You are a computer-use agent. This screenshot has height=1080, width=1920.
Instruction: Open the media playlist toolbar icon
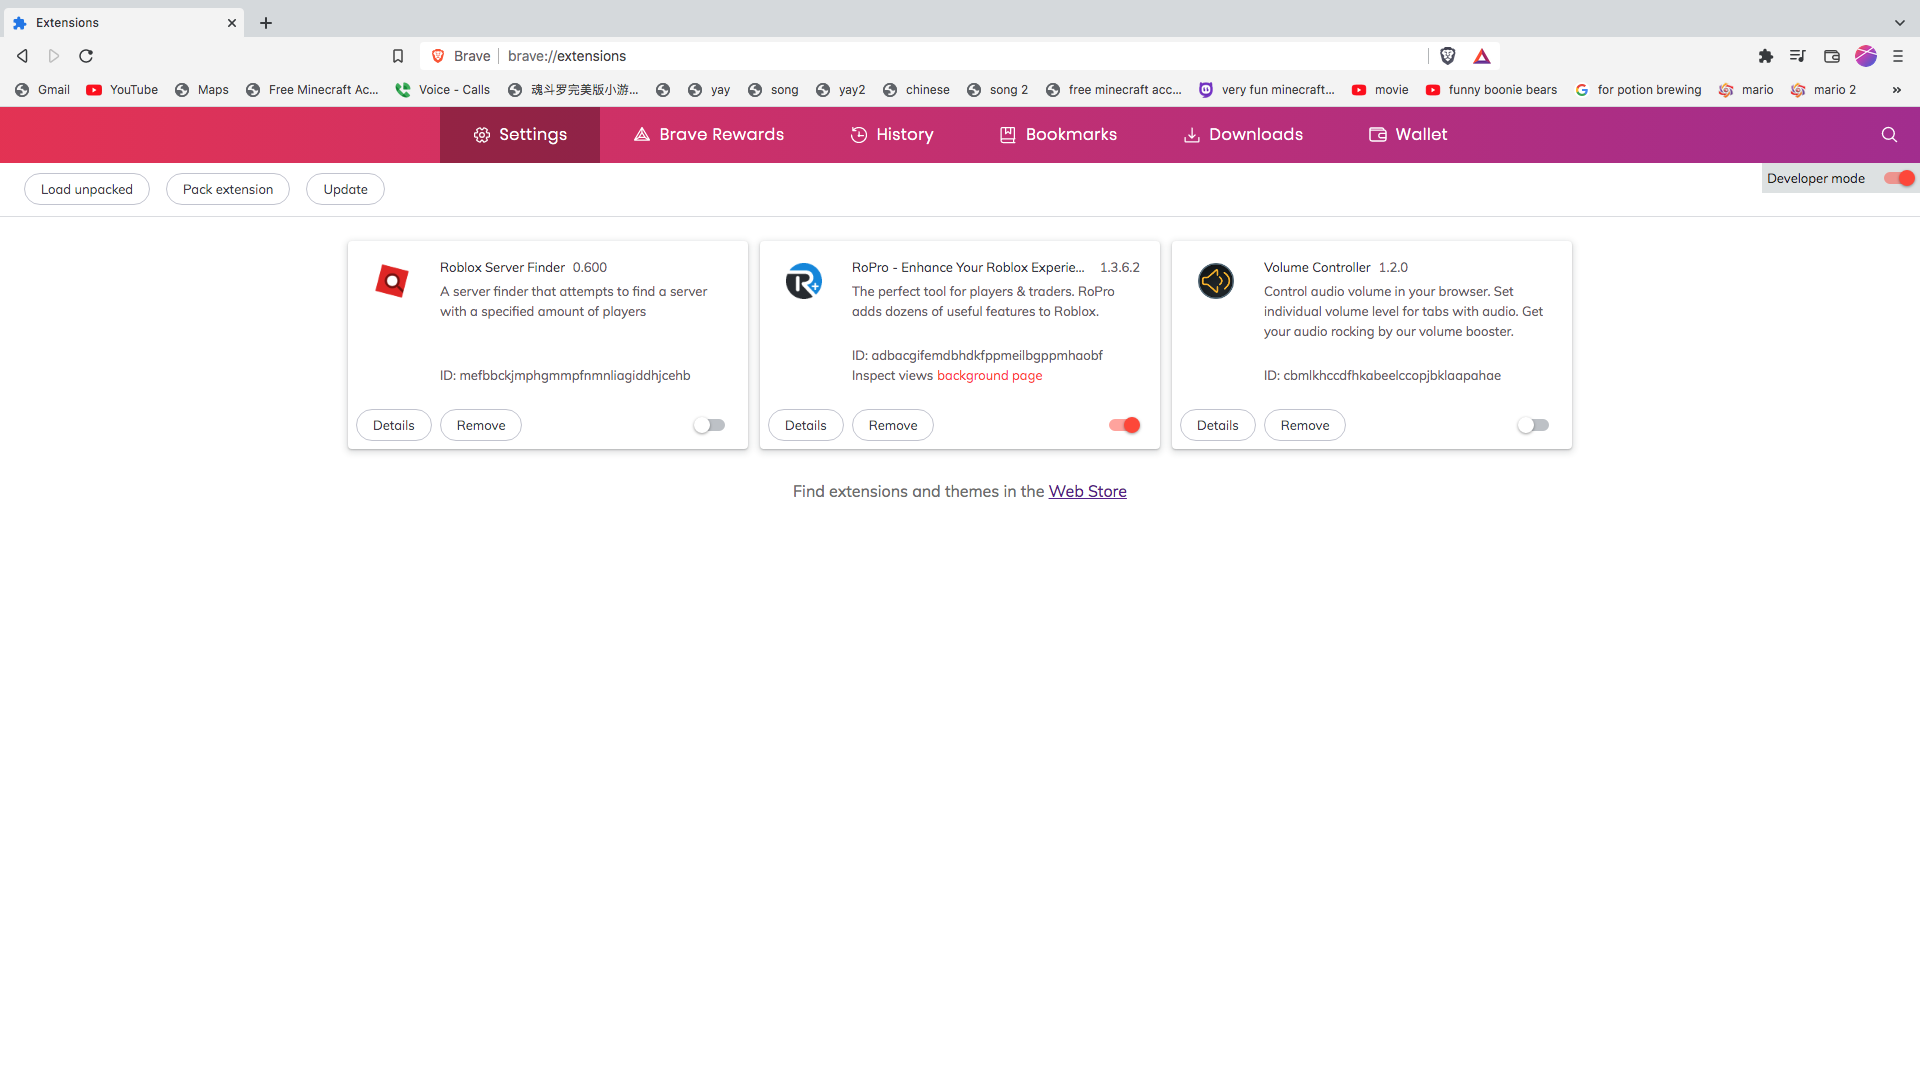coord(1798,56)
